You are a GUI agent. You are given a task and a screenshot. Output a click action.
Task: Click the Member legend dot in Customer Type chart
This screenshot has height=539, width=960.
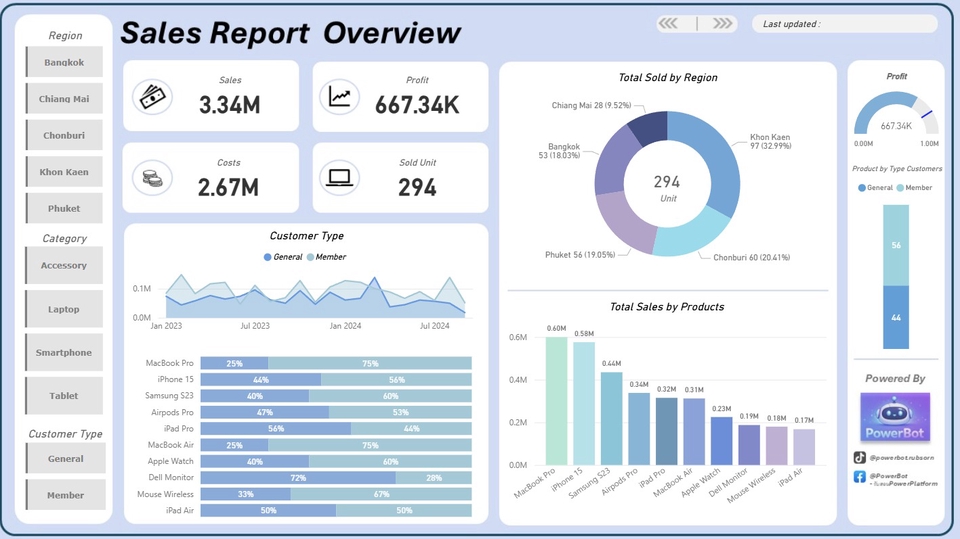click(x=310, y=257)
